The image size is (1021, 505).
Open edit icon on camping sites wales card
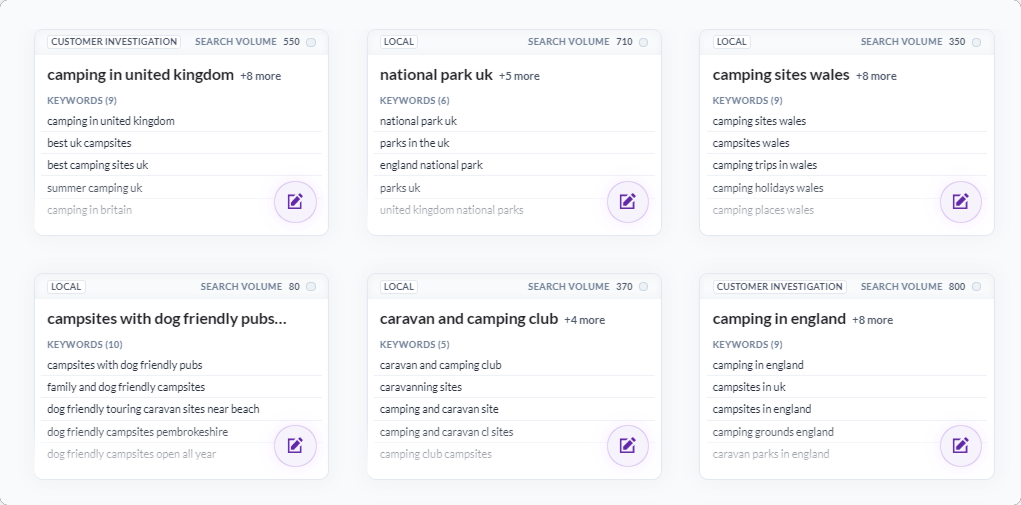(x=960, y=202)
